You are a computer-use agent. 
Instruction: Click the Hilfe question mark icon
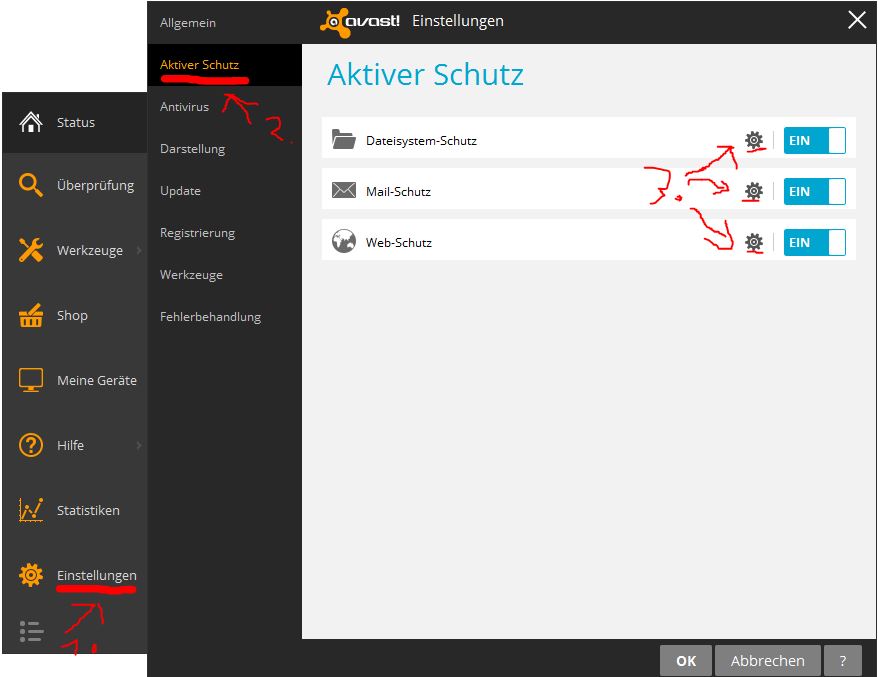(x=31, y=445)
